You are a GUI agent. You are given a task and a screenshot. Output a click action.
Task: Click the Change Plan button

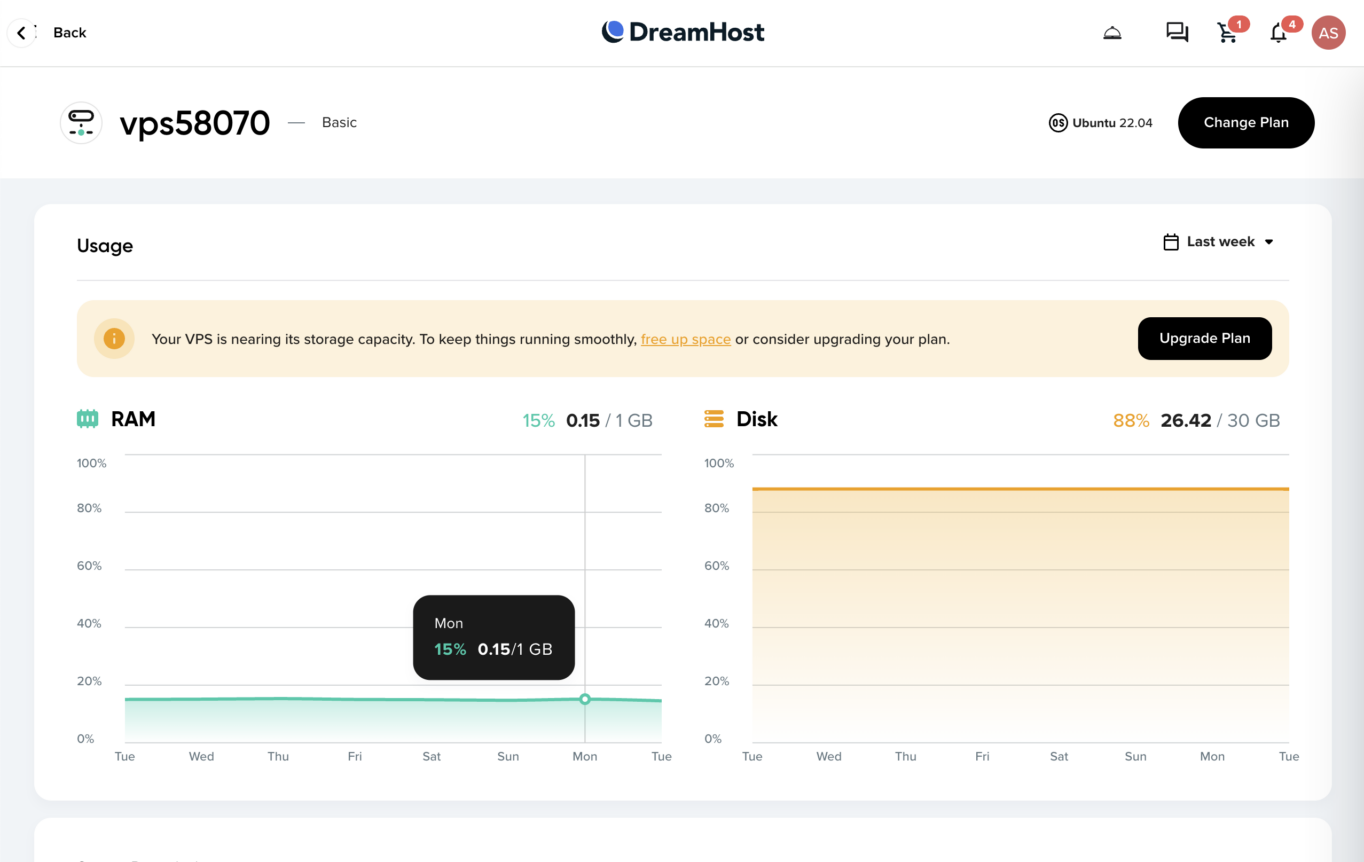pos(1246,122)
